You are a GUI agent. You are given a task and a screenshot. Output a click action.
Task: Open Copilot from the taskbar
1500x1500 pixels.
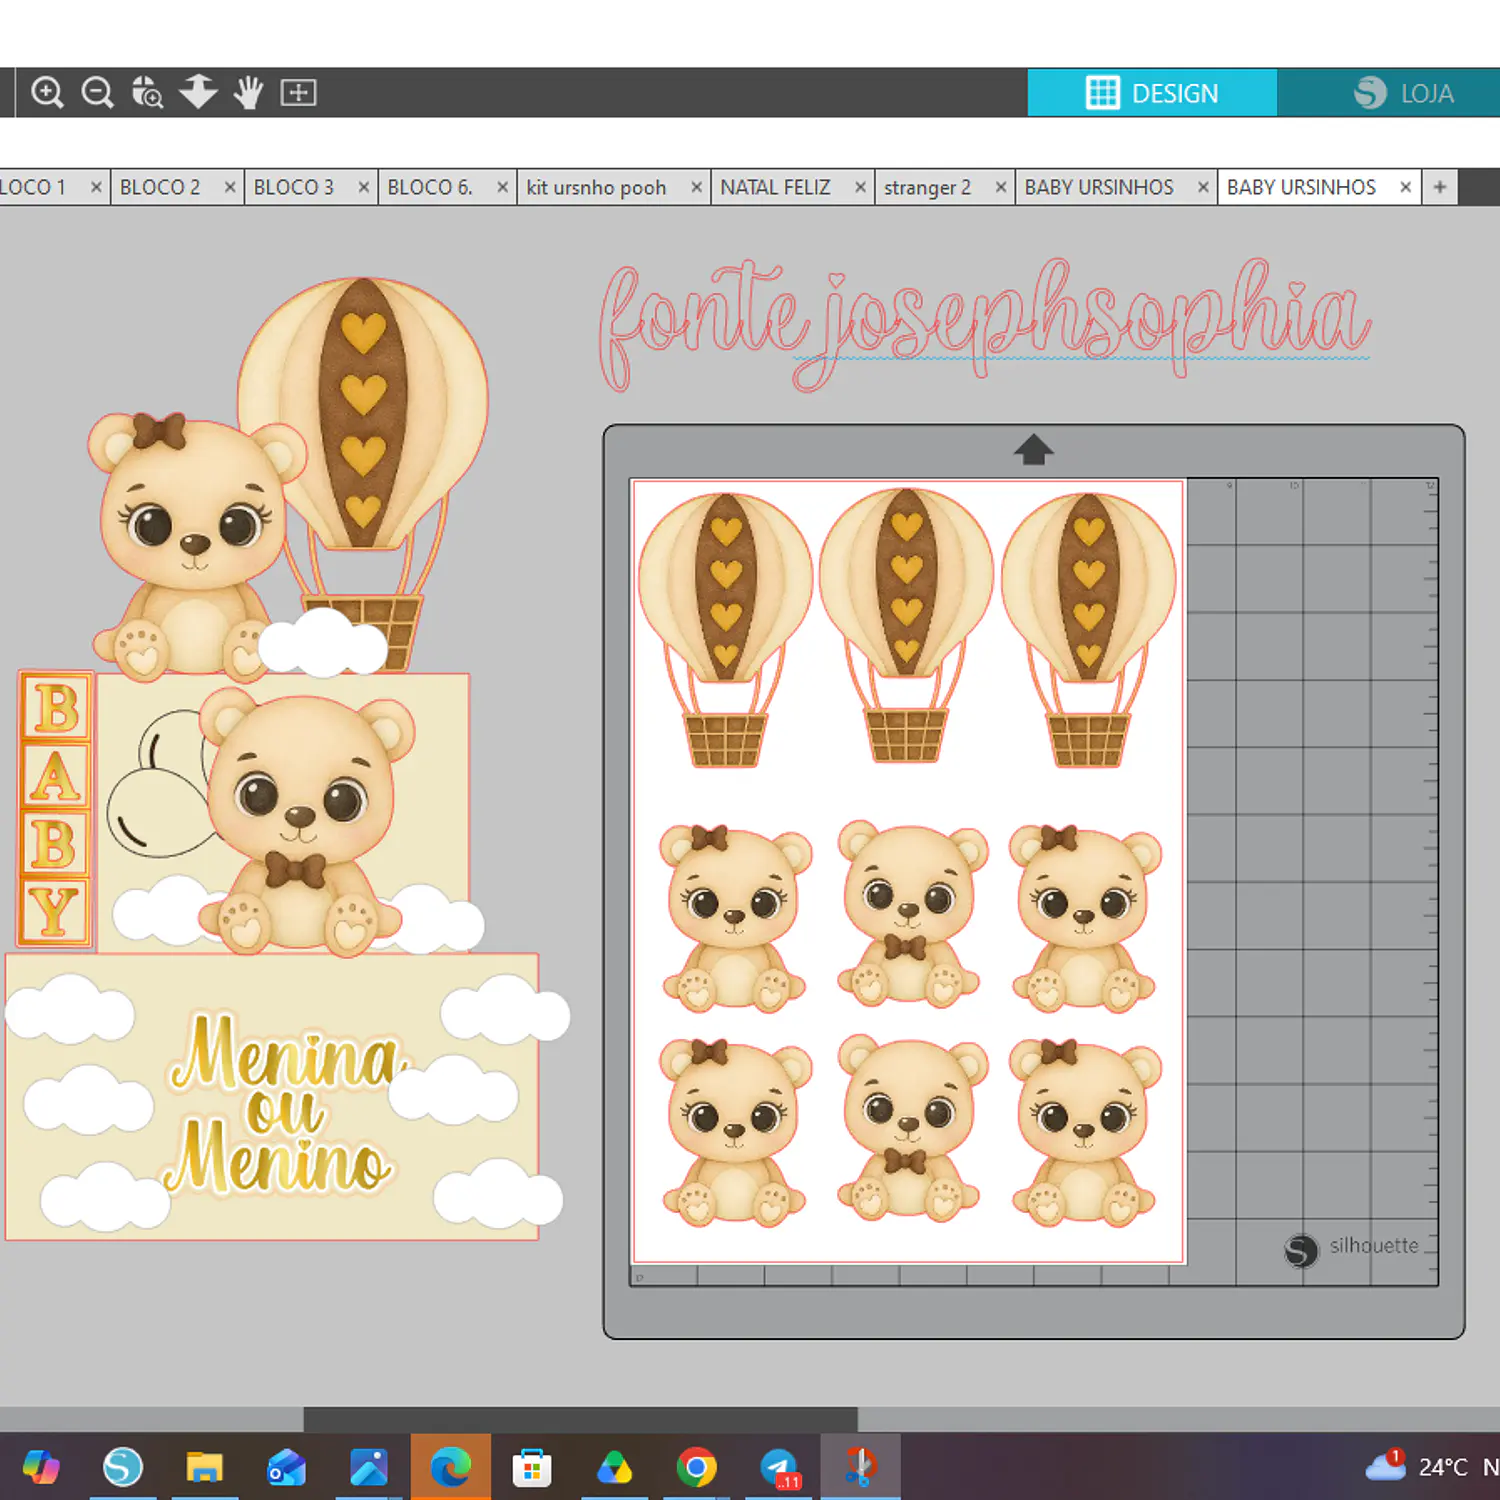coord(41,1467)
